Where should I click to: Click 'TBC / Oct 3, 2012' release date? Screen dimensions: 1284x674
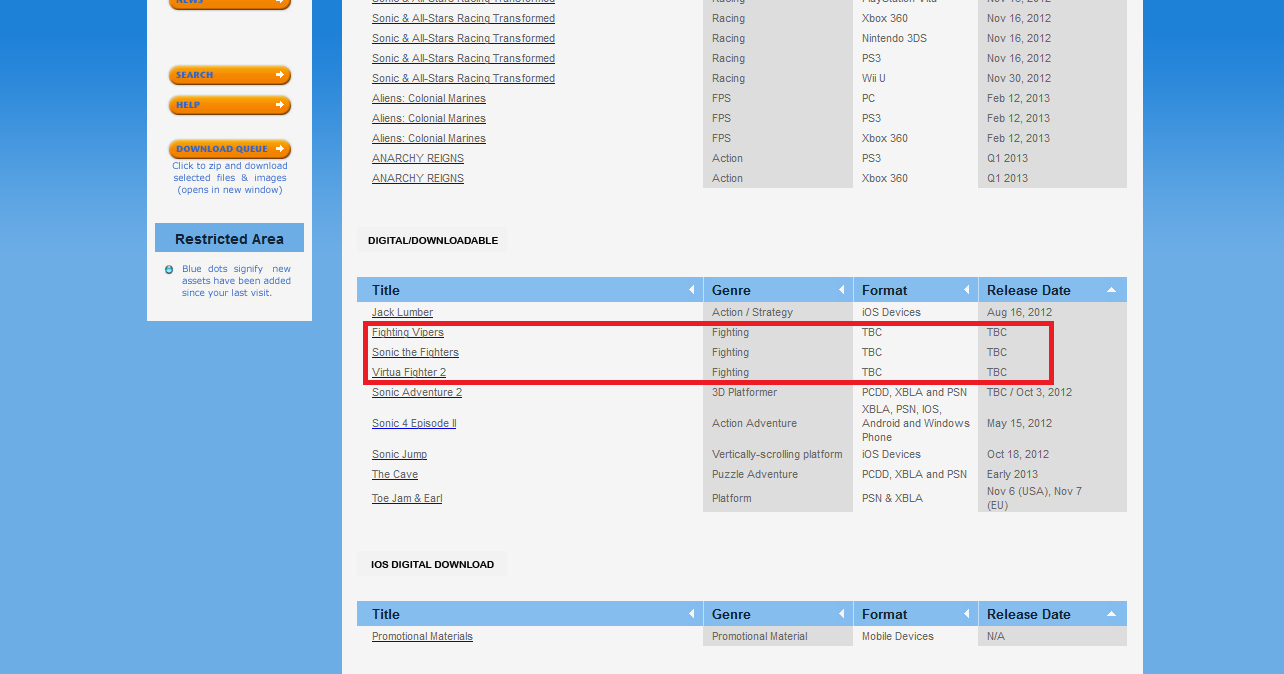coord(1029,392)
